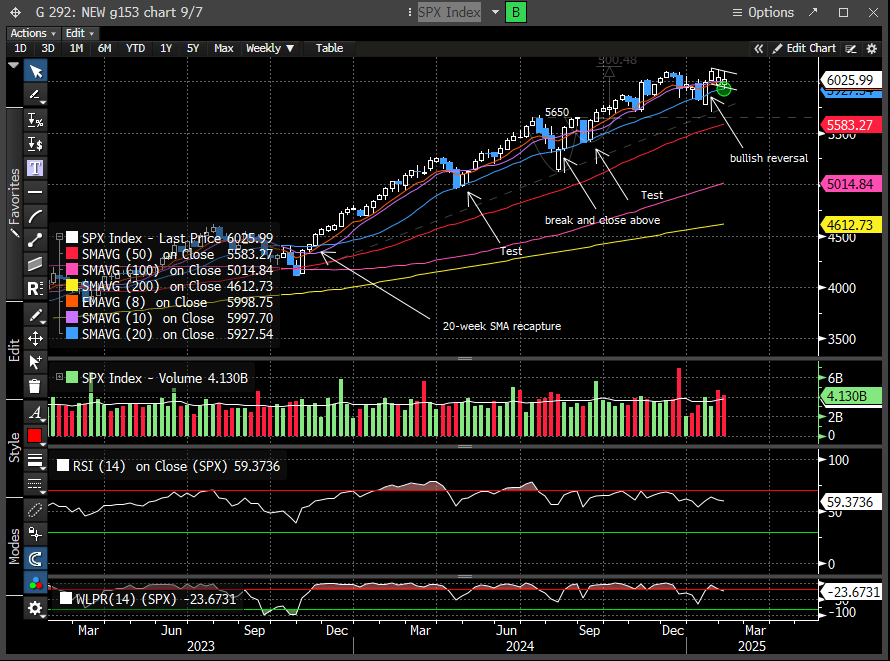Toggle the magnet snap mode
The image size is (890, 661).
coord(35,558)
